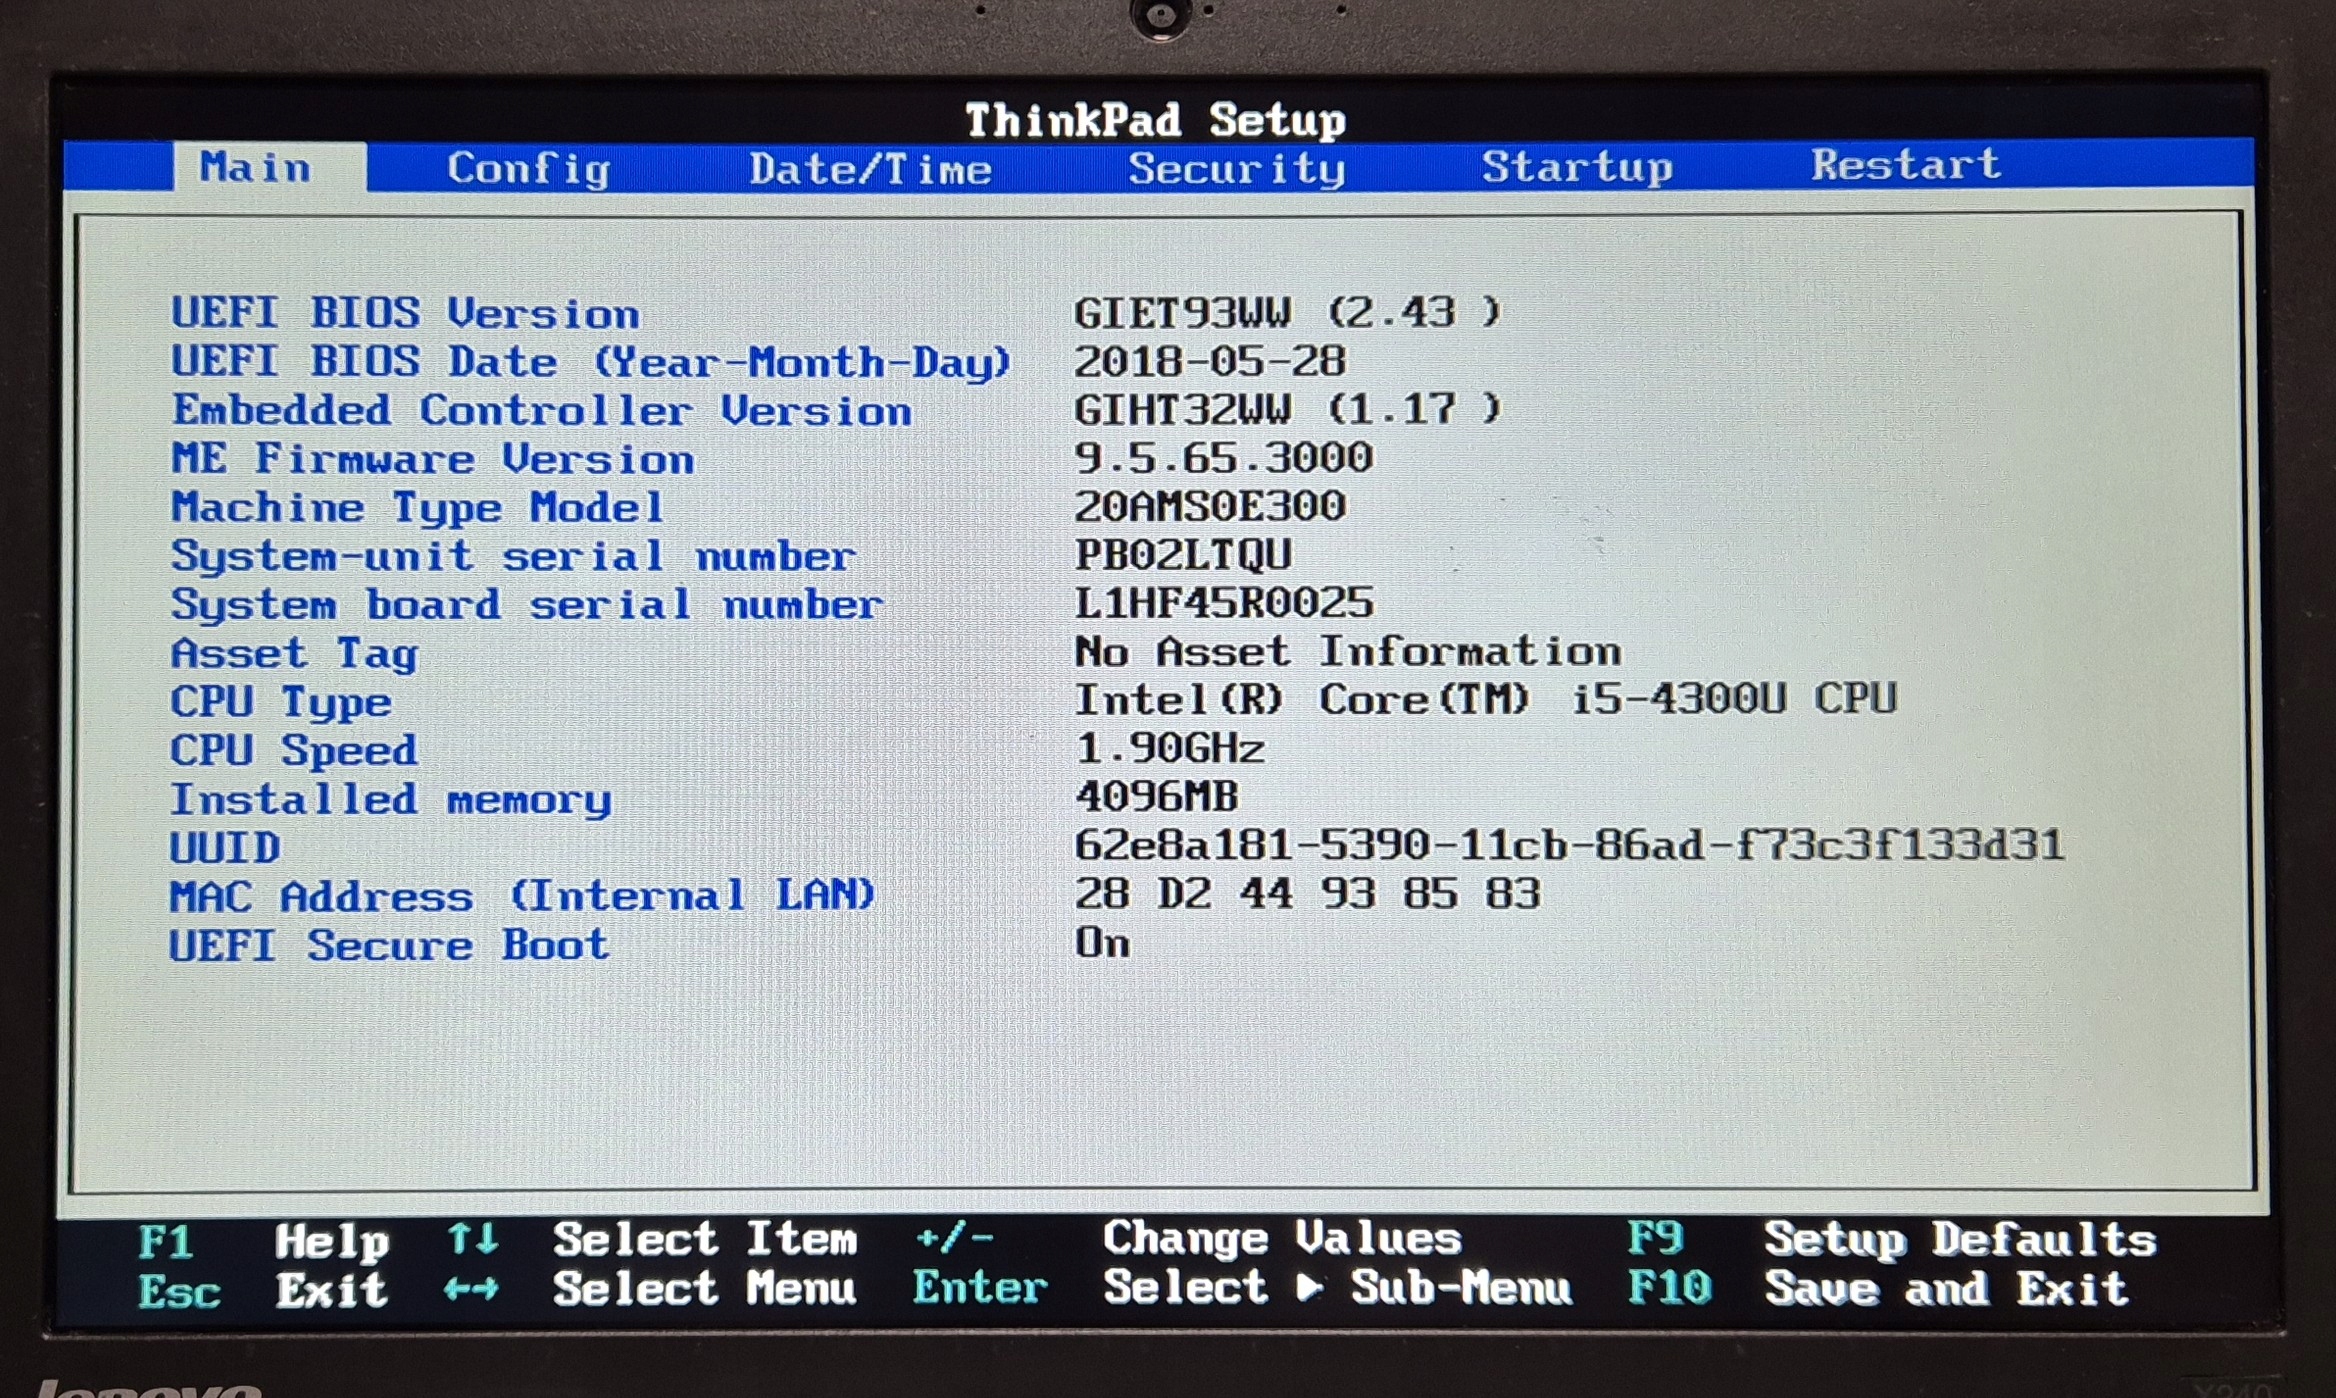Click the Help legend text
Image resolution: width=2336 pixels, height=1398 pixels.
tap(332, 1242)
